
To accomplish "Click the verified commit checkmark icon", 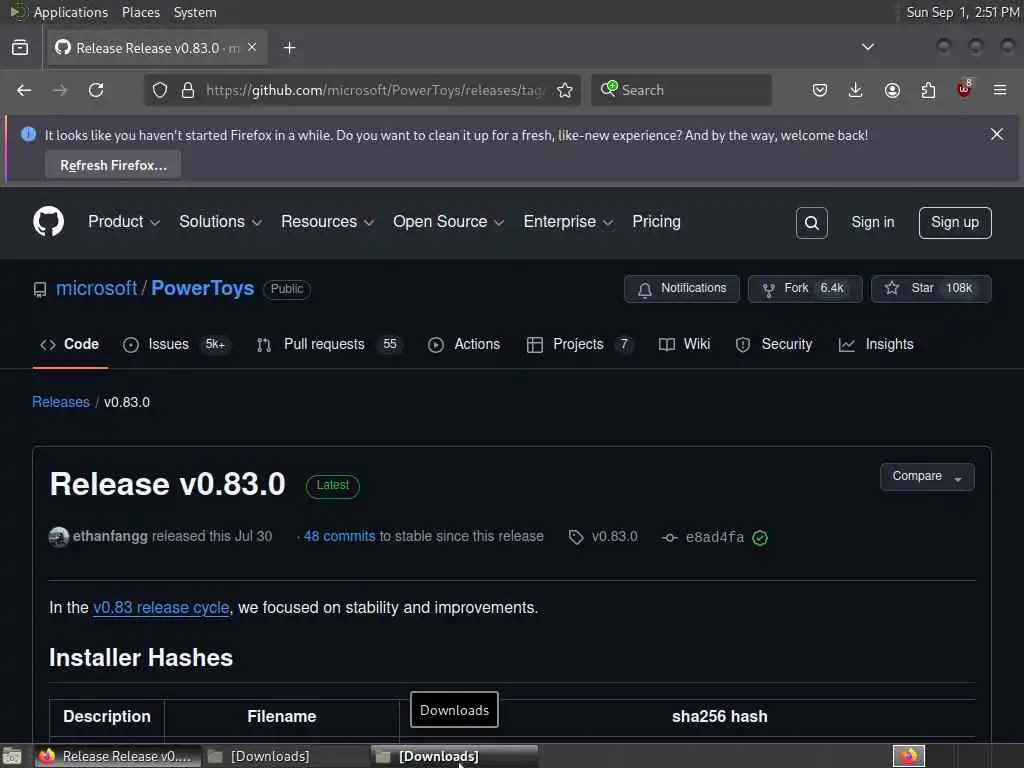I will click(x=760, y=537).
